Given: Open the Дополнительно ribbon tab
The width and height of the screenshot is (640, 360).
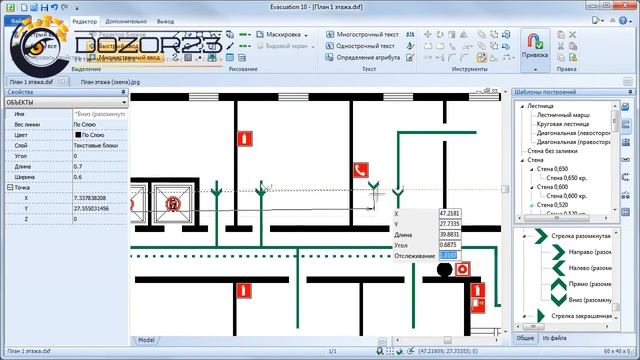Looking at the screenshot, I should [x=126, y=21].
